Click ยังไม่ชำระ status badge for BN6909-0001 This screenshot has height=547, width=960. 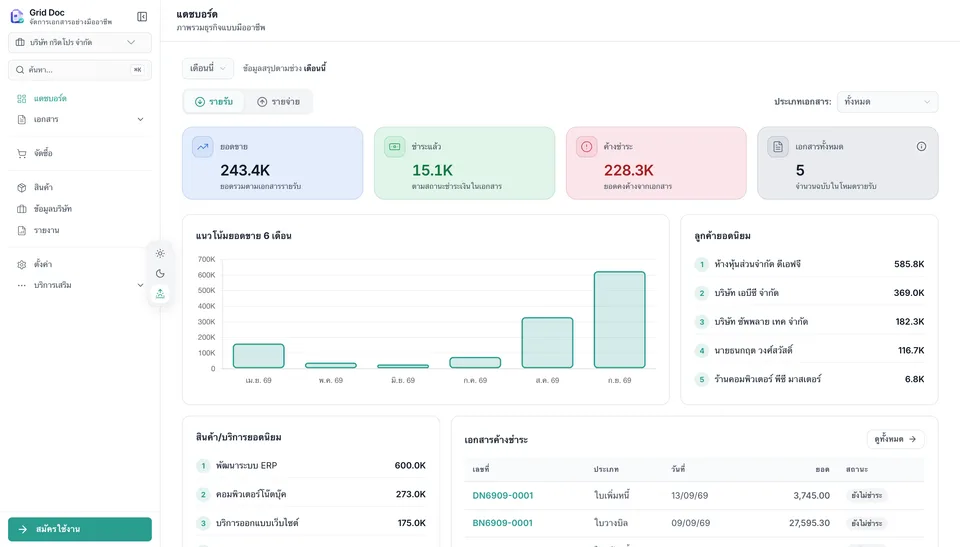[x=866, y=523]
